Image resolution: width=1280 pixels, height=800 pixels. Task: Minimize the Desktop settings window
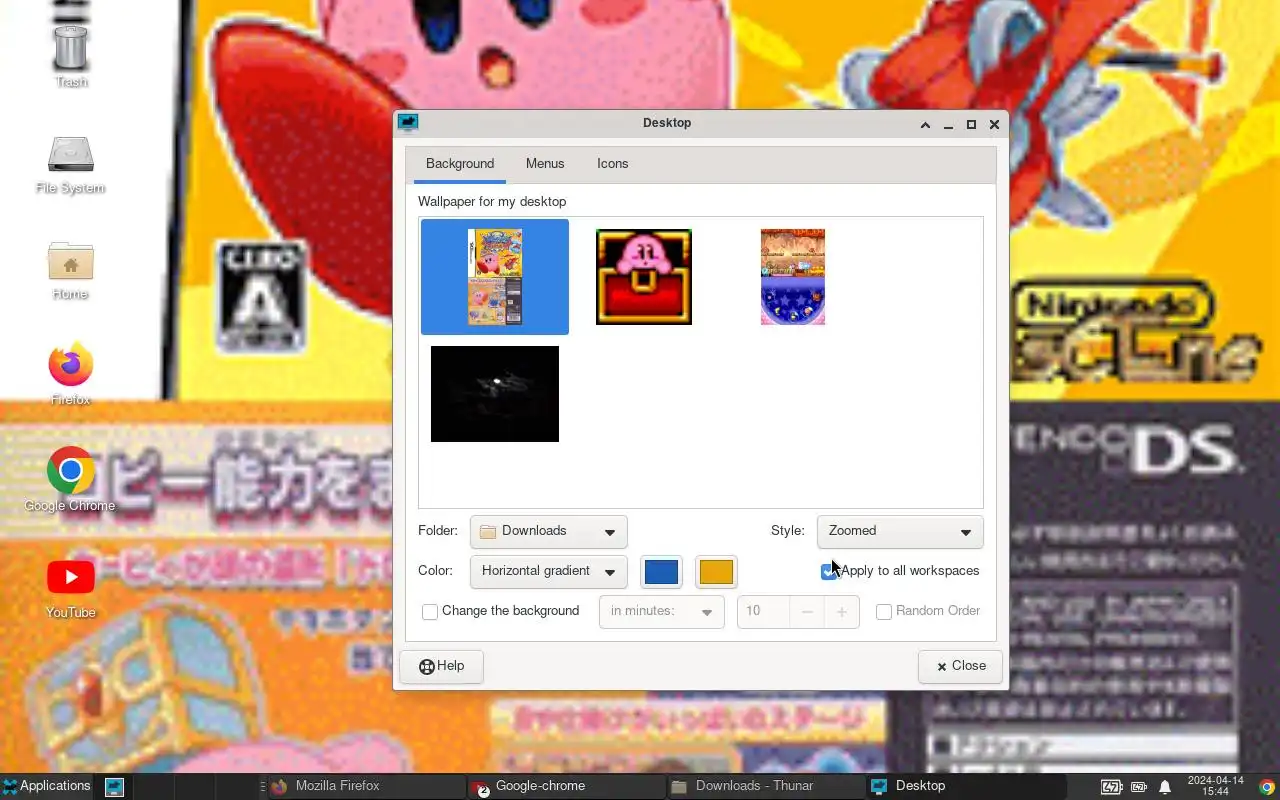[948, 125]
